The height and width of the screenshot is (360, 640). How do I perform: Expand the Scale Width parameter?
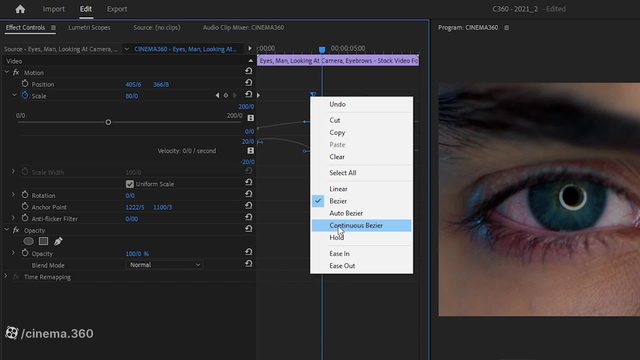tap(13, 171)
